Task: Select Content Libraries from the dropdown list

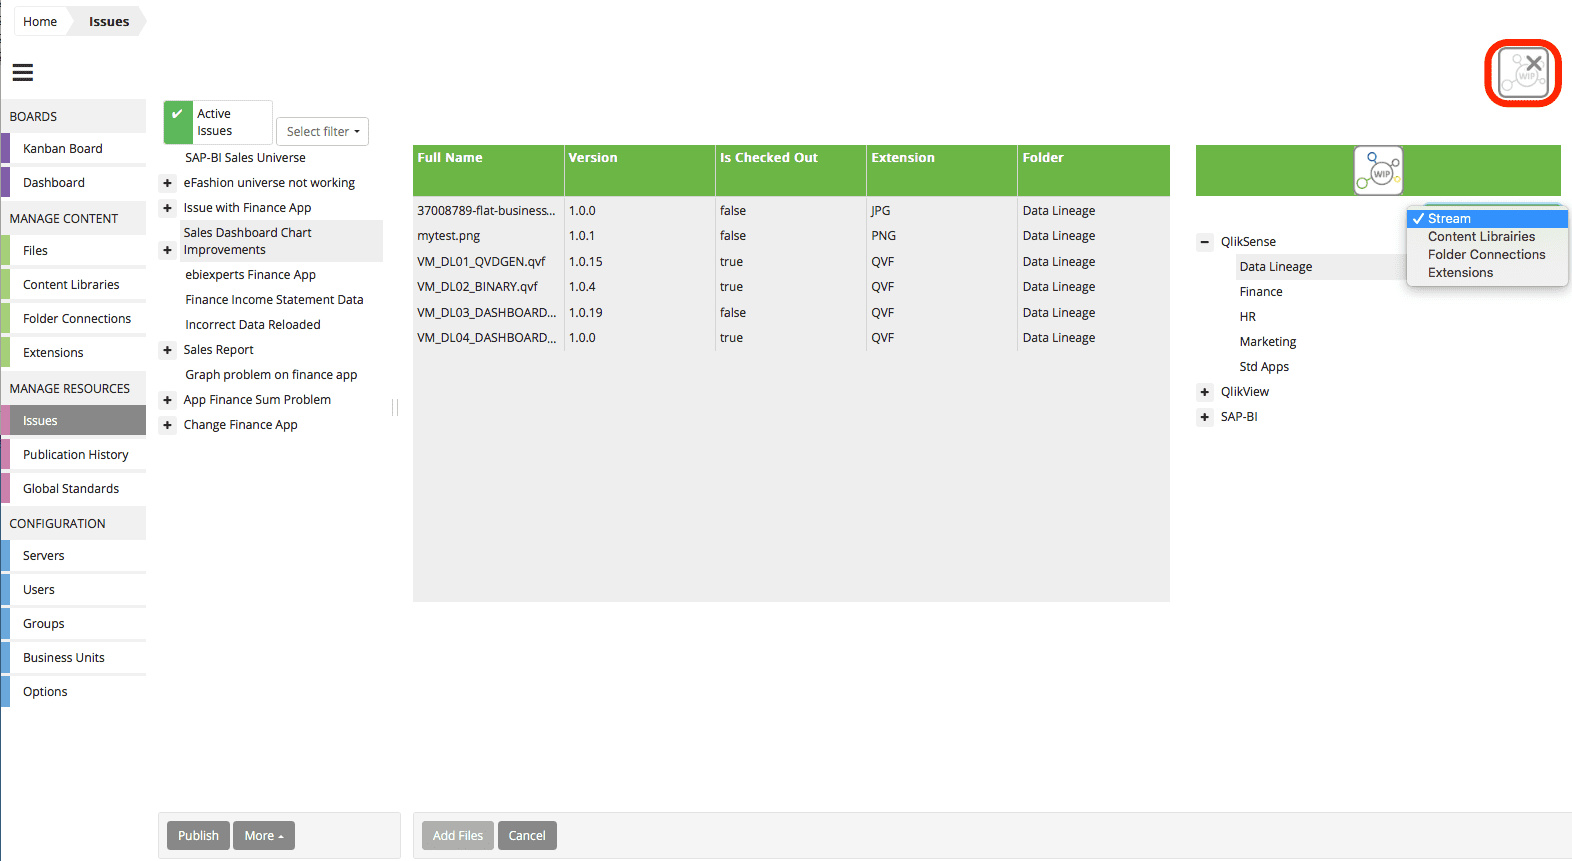Action: pos(1481,237)
